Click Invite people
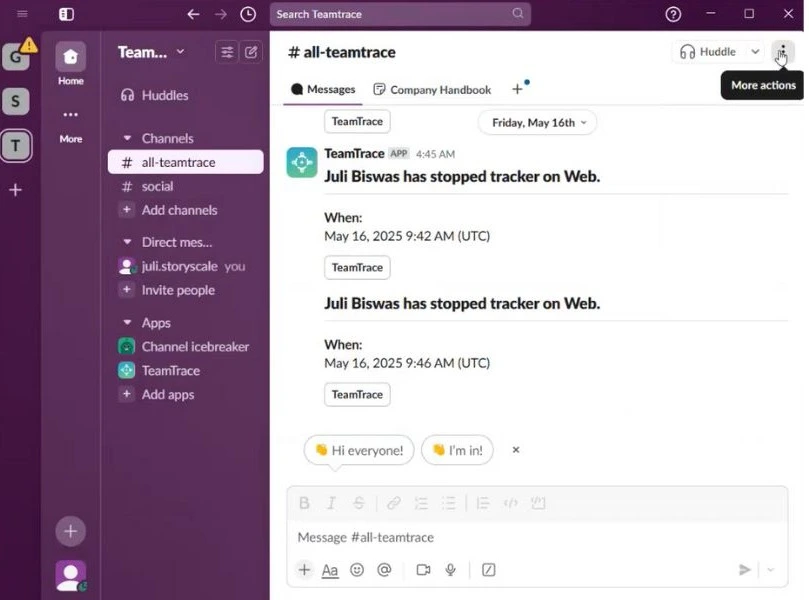This screenshot has width=809, height=600. point(186,290)
